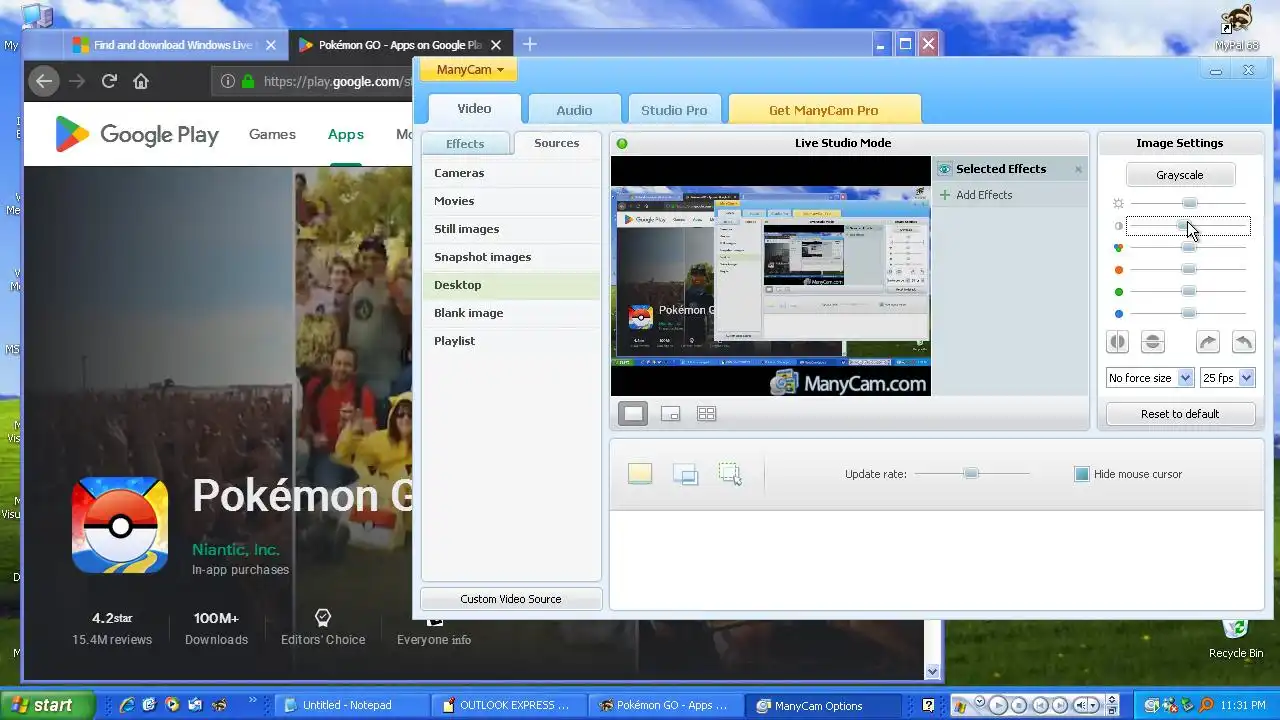Select the Sources tab
Viewport: 1280px width, 720px height.
[557, 143]
